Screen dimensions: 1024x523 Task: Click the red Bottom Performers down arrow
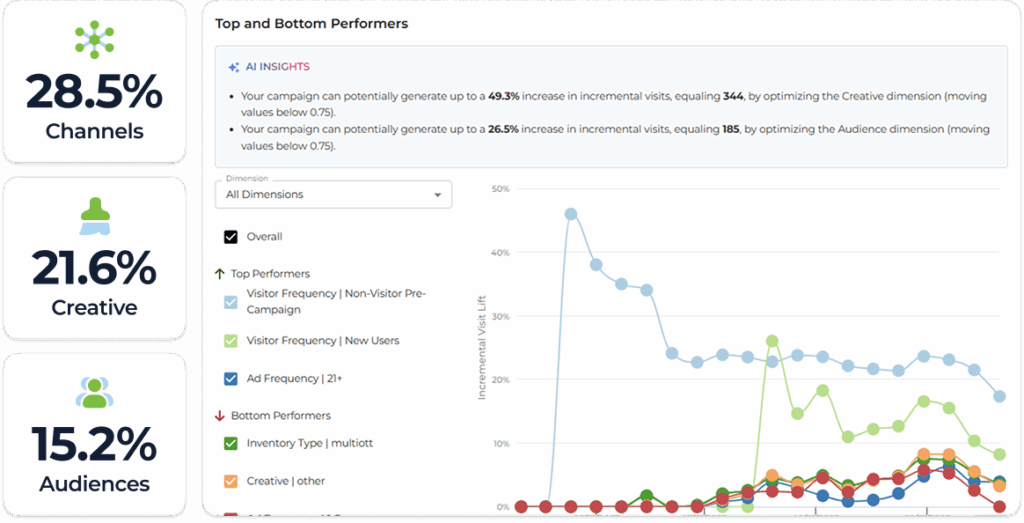(220, 415)
